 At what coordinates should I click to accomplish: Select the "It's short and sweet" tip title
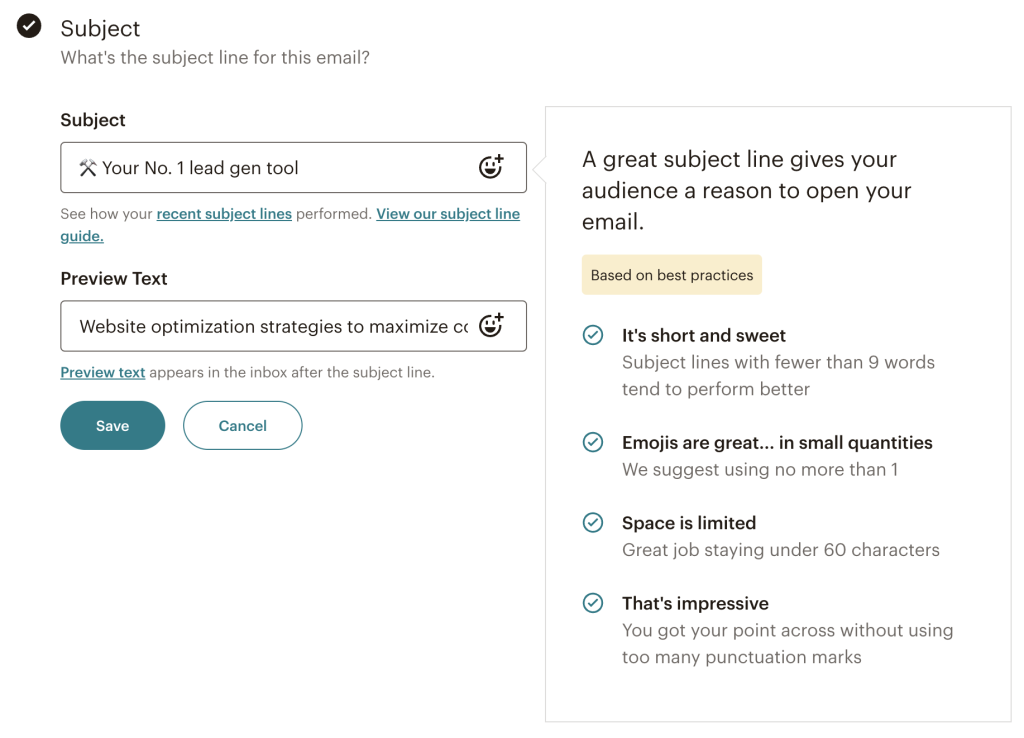point(704,335)
